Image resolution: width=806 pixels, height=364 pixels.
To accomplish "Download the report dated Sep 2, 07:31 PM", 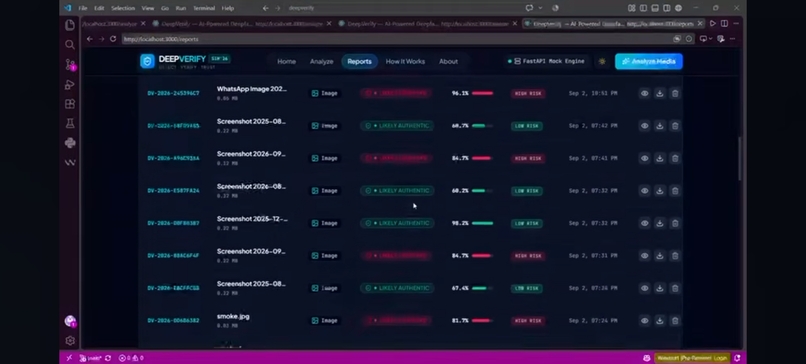I will tap(660, 256).
